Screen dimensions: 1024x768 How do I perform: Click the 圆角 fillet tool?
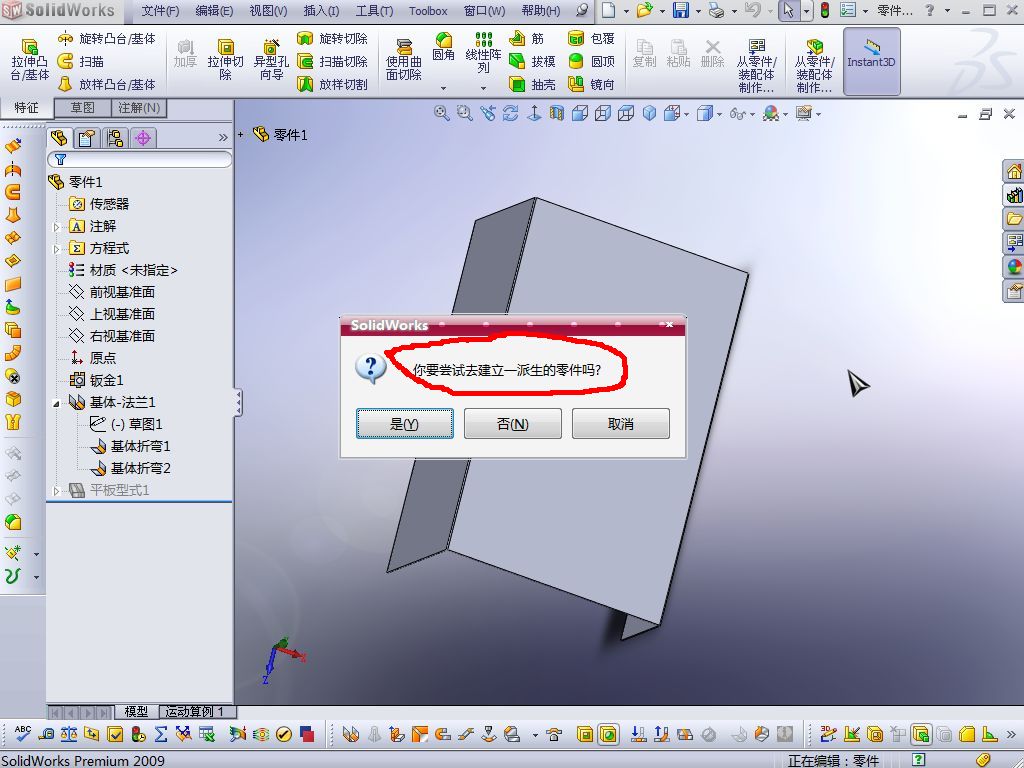click(443, 47)
